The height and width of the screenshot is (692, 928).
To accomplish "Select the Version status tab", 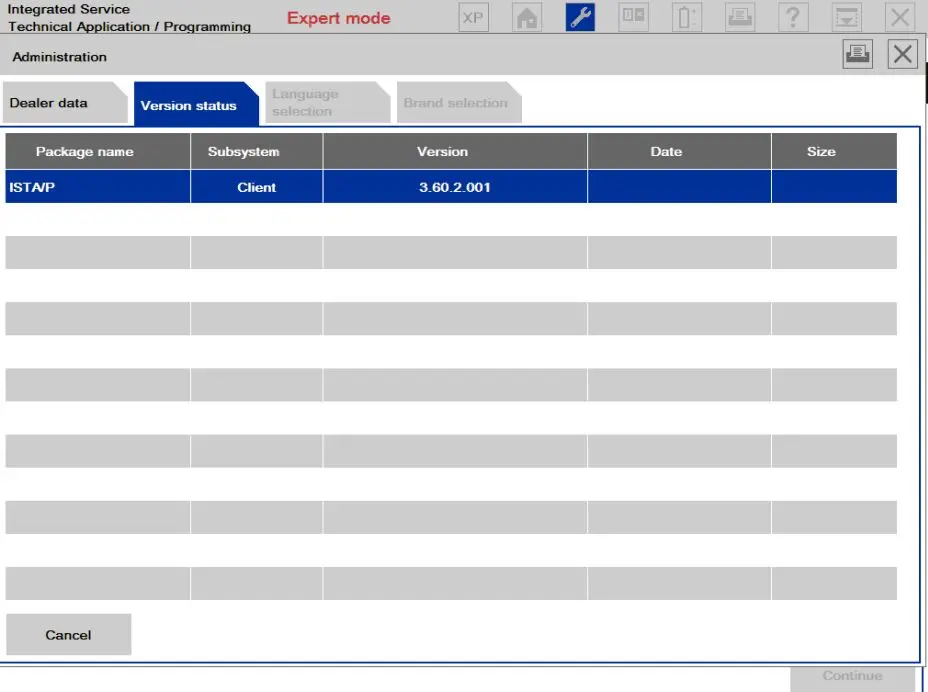I will click(x=196, y=104).
